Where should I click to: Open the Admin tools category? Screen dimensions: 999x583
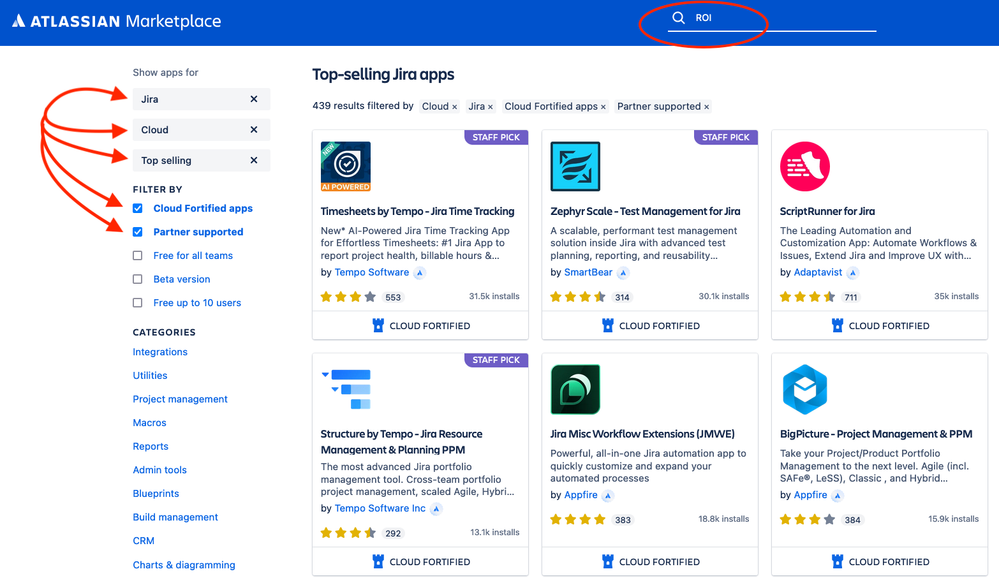click(159, 470)
